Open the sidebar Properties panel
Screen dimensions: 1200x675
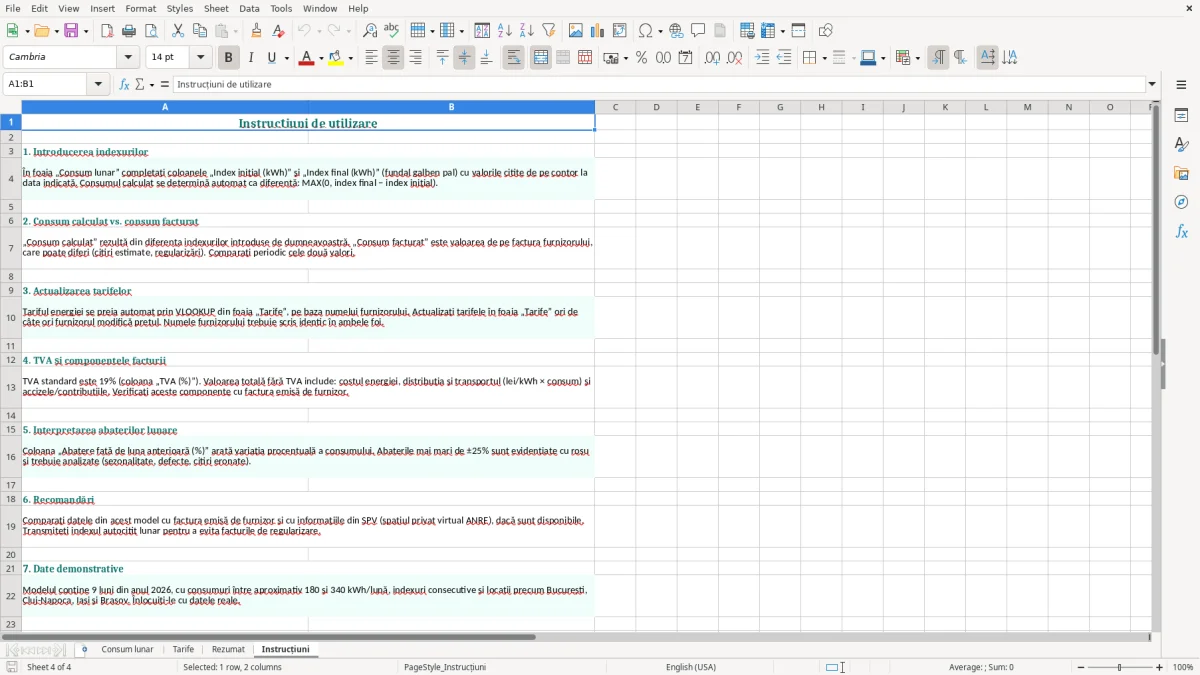pos(1181,116)
